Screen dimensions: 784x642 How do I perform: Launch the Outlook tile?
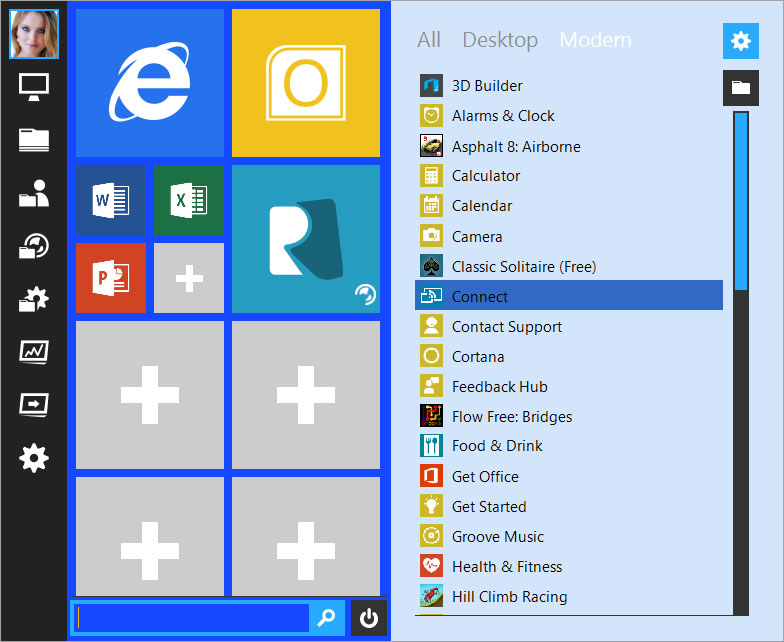[x=306, y=83]
